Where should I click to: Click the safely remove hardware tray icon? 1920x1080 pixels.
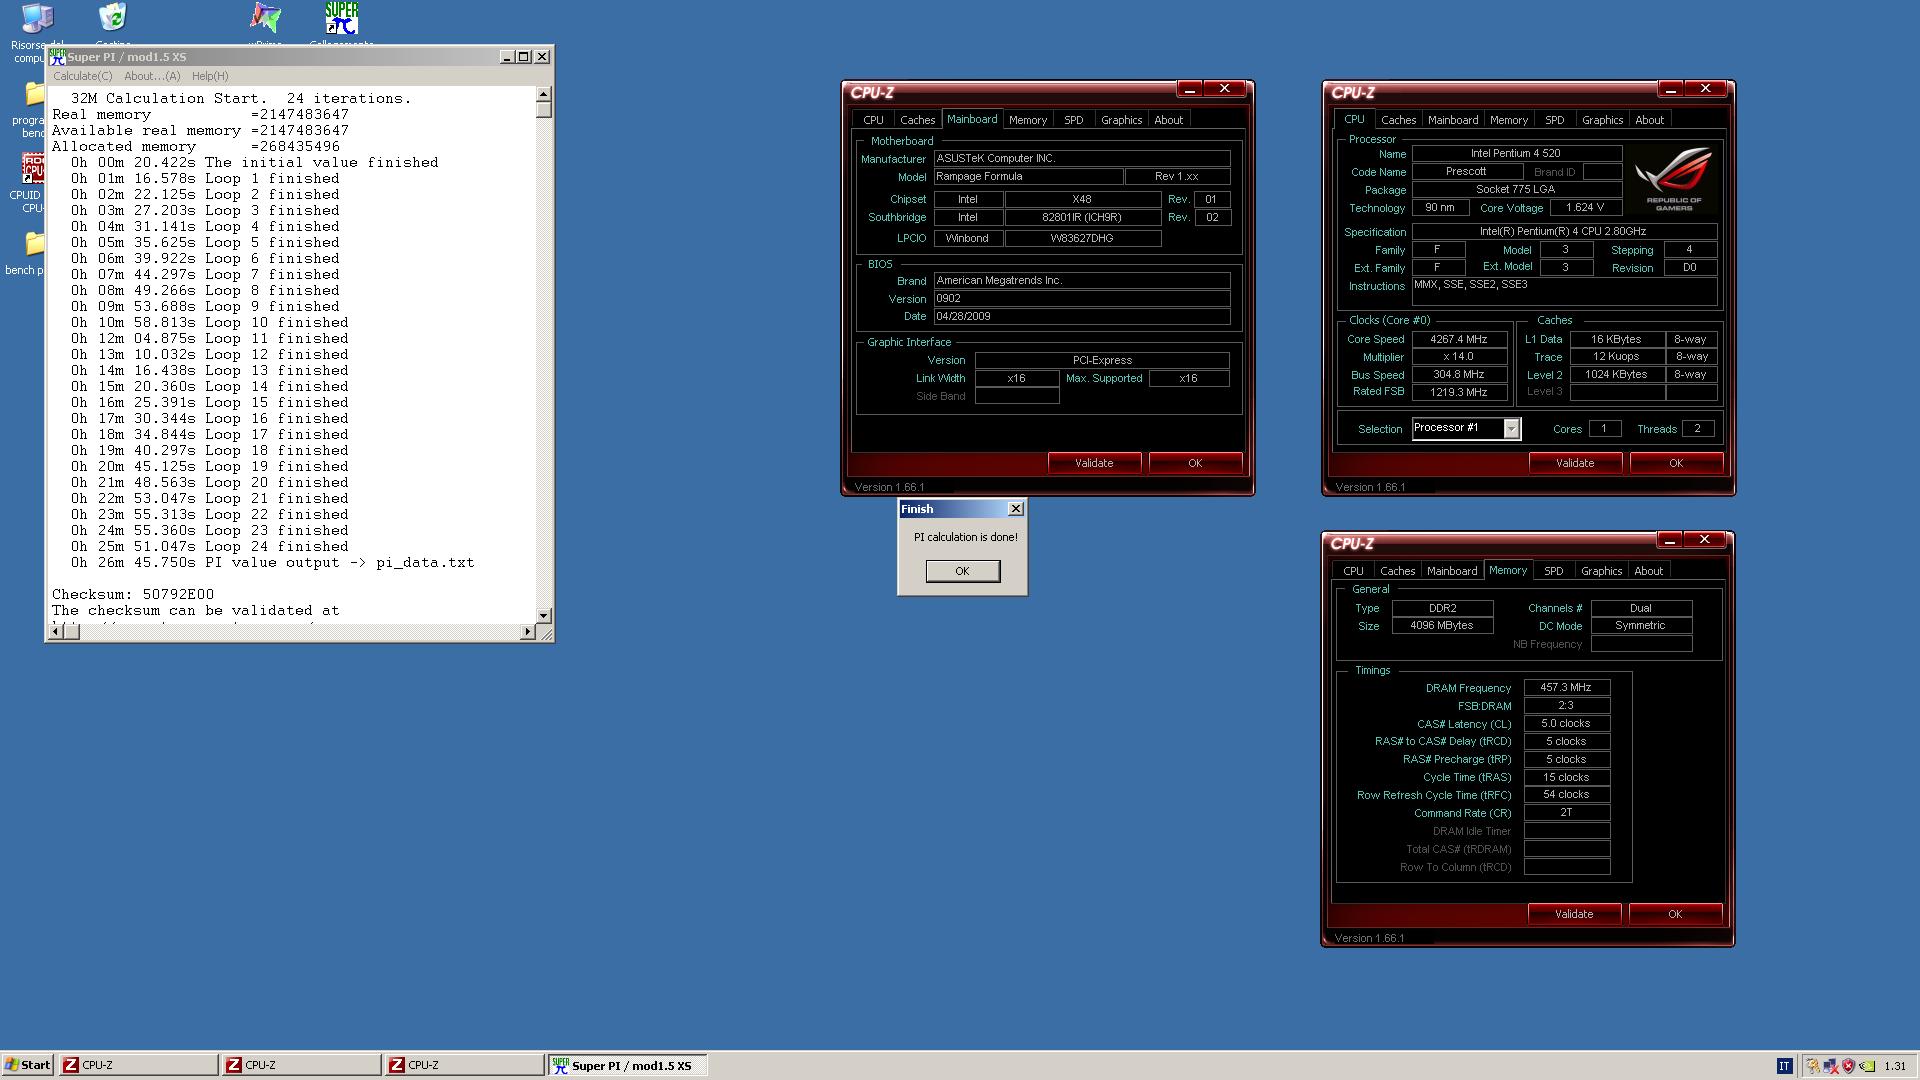(x=1813, y=1066)
